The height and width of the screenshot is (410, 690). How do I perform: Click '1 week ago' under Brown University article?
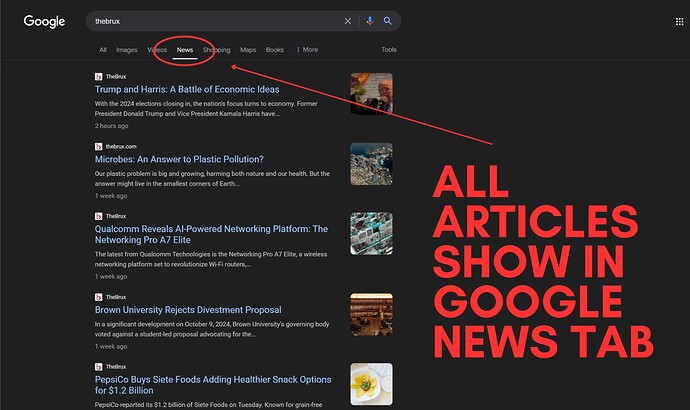(x=111, y=346)
